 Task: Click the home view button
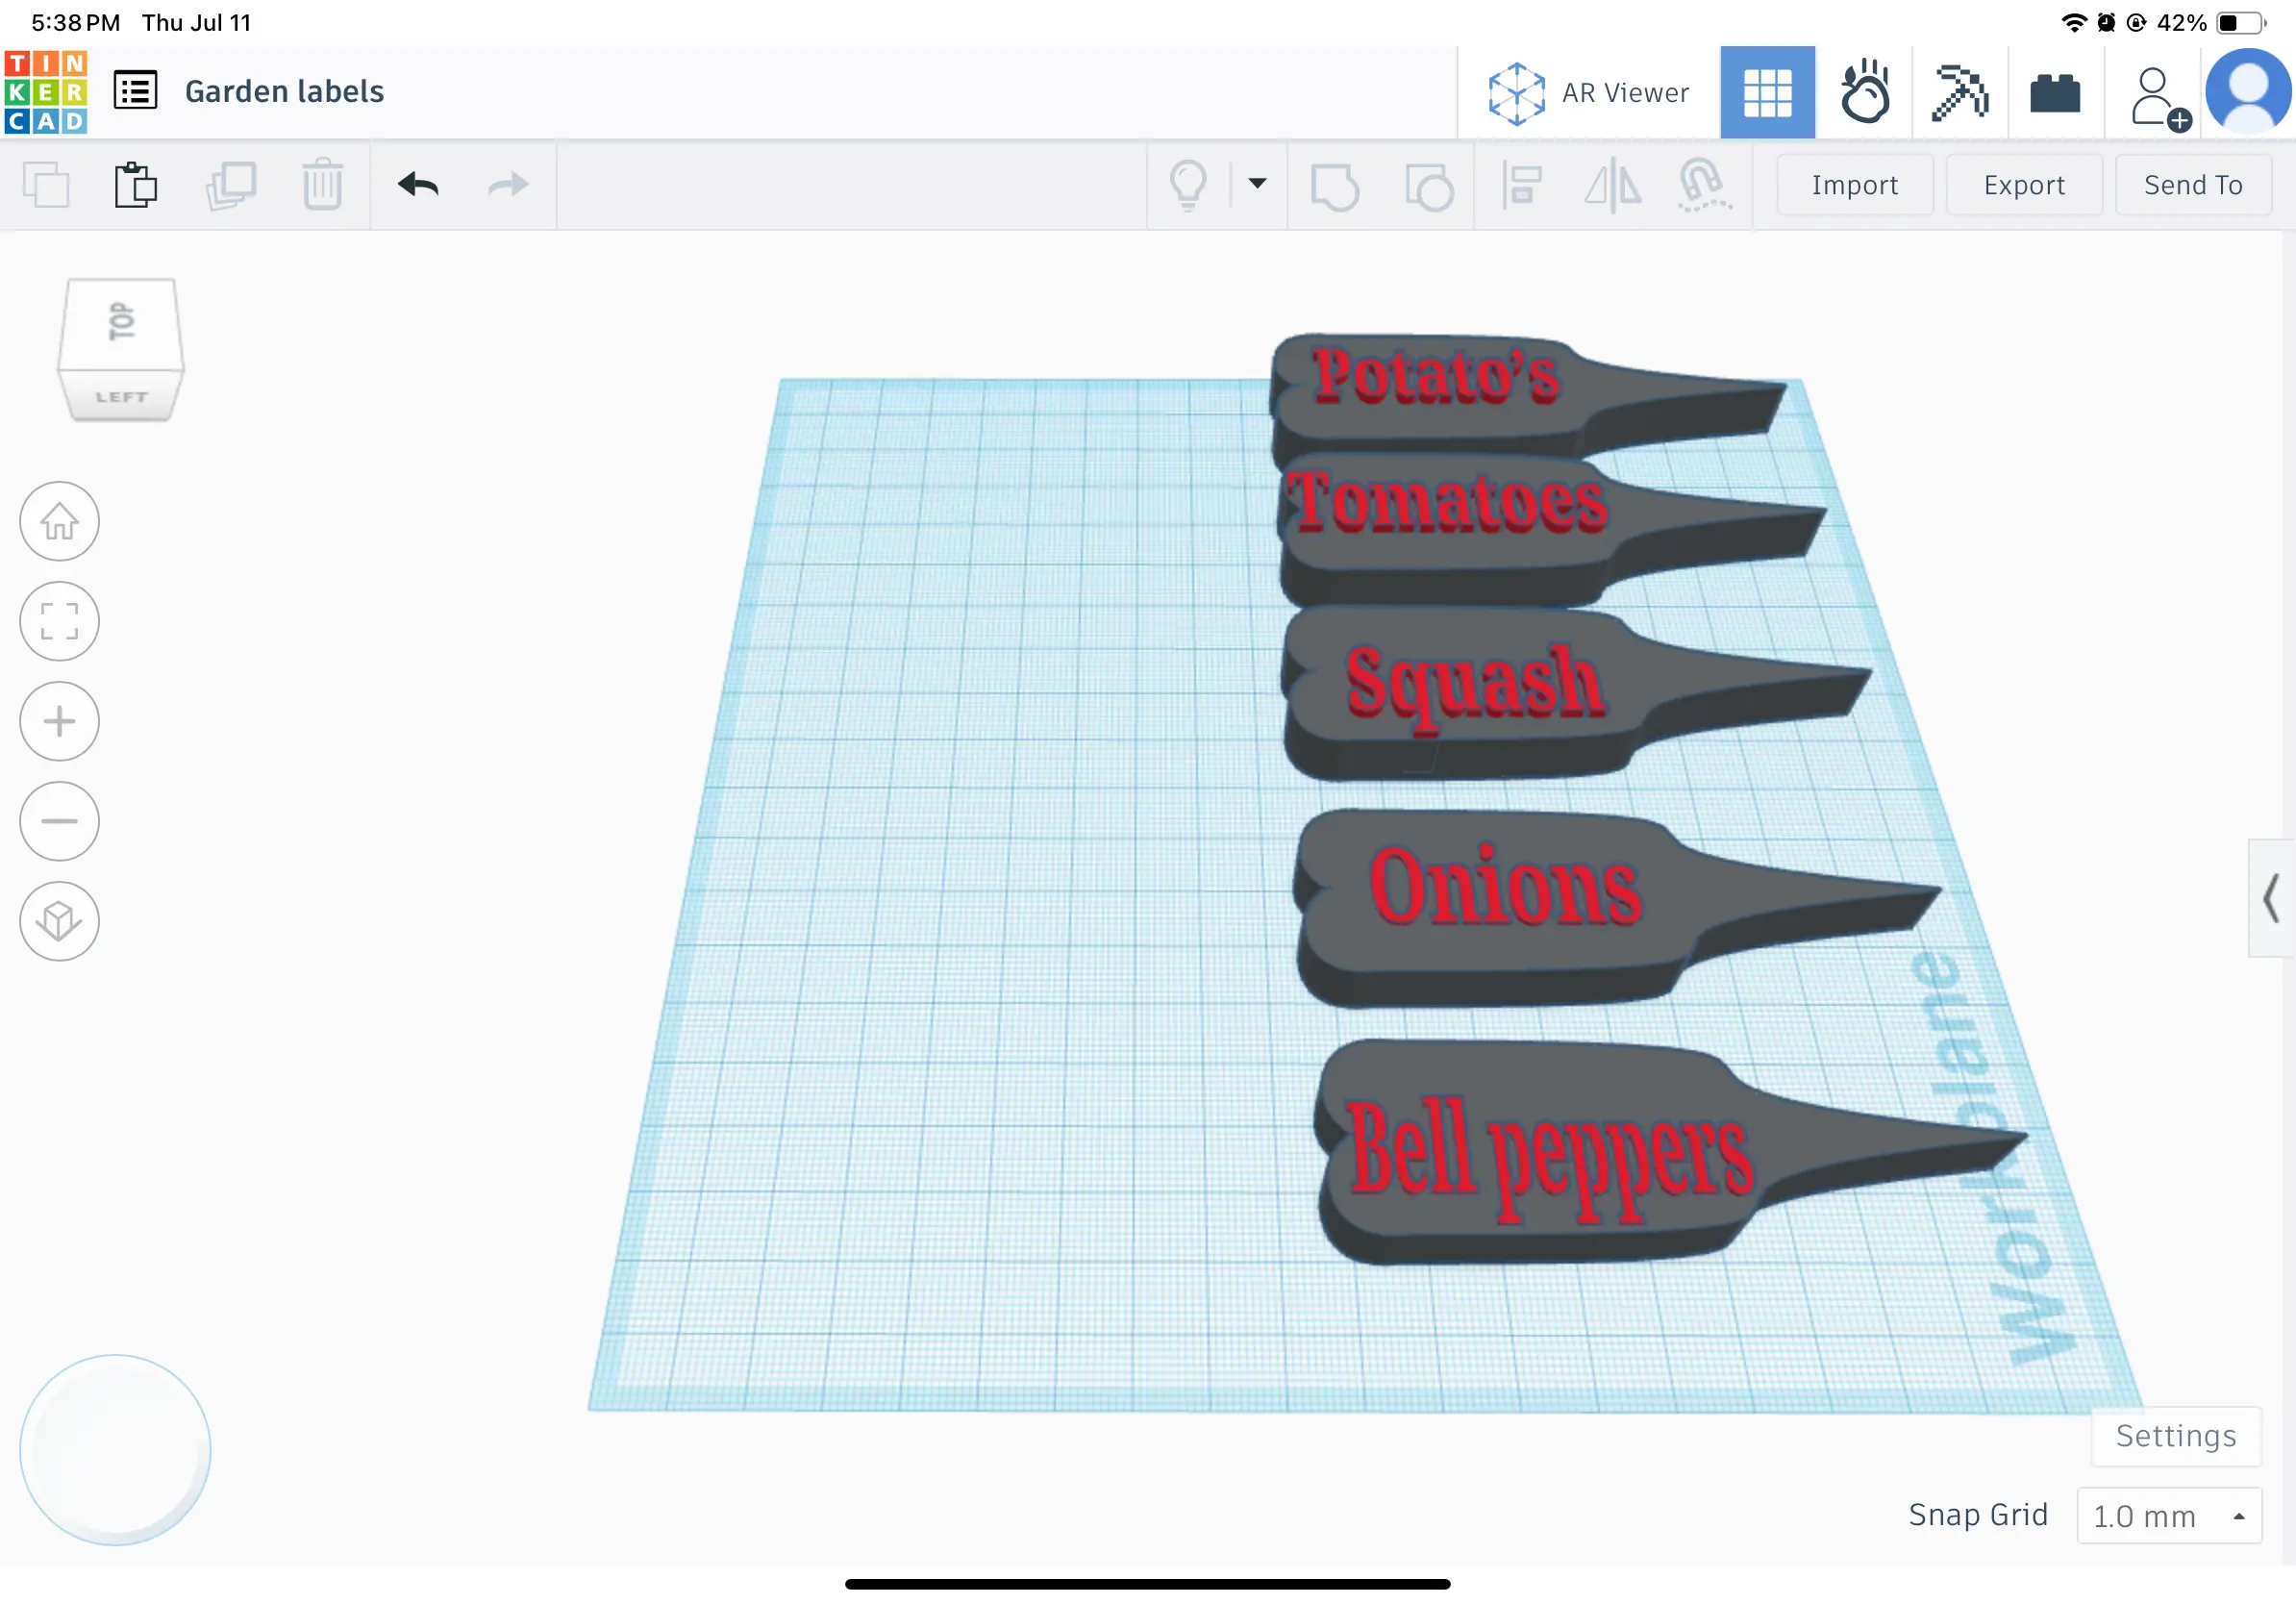59,521
